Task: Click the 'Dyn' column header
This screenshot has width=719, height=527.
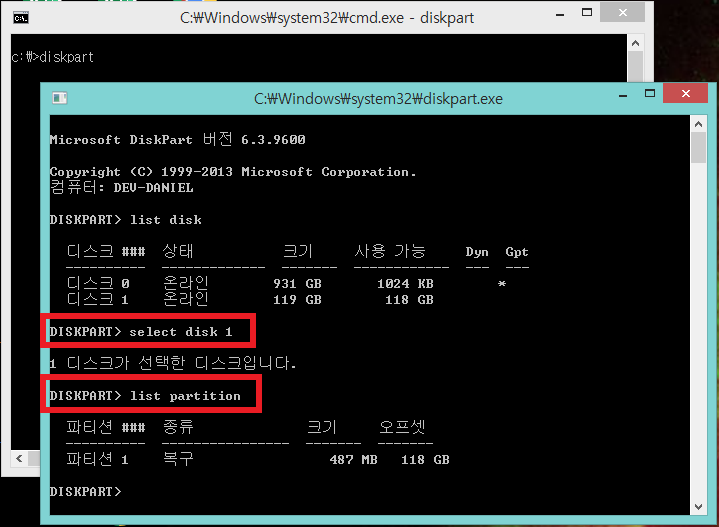Action: tap(477, 252)
